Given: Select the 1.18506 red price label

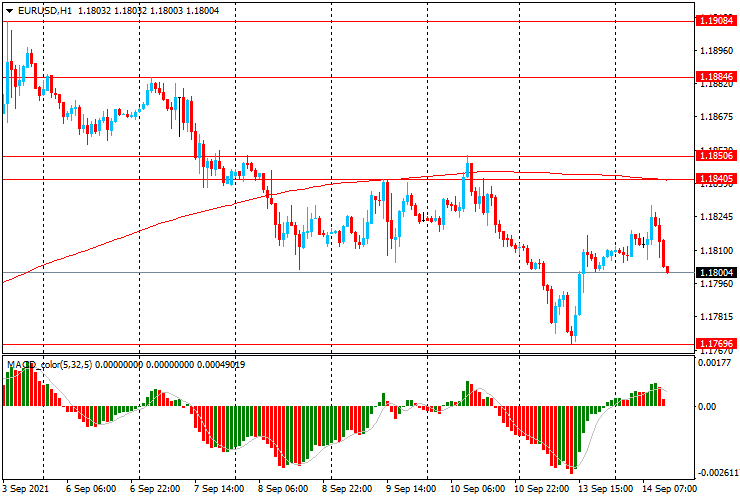Looking at the screenshot, I should 716,156.
